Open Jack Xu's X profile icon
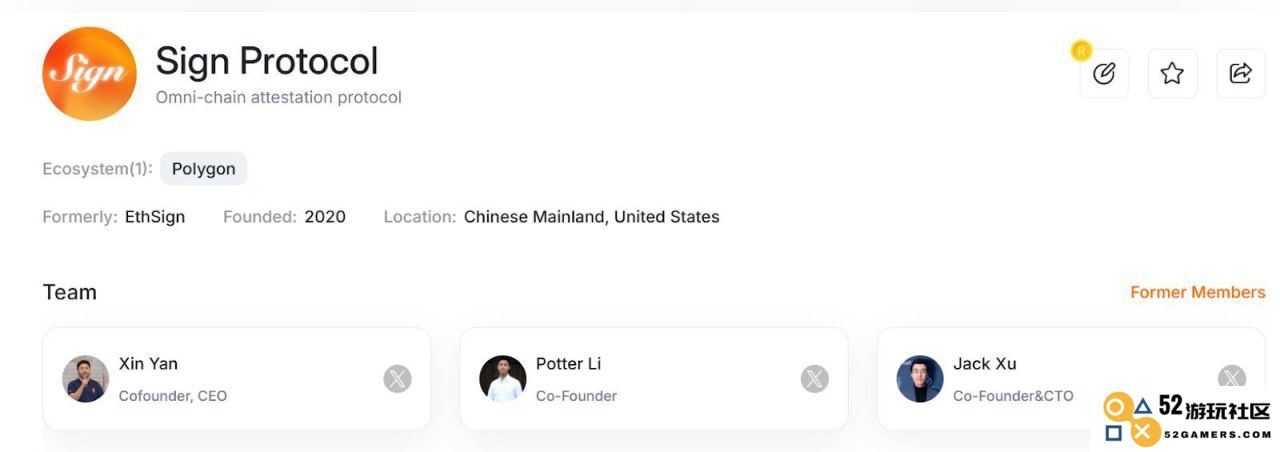Image resolution: width=1280 pixels, height=452 pixels. point(1231,377)
